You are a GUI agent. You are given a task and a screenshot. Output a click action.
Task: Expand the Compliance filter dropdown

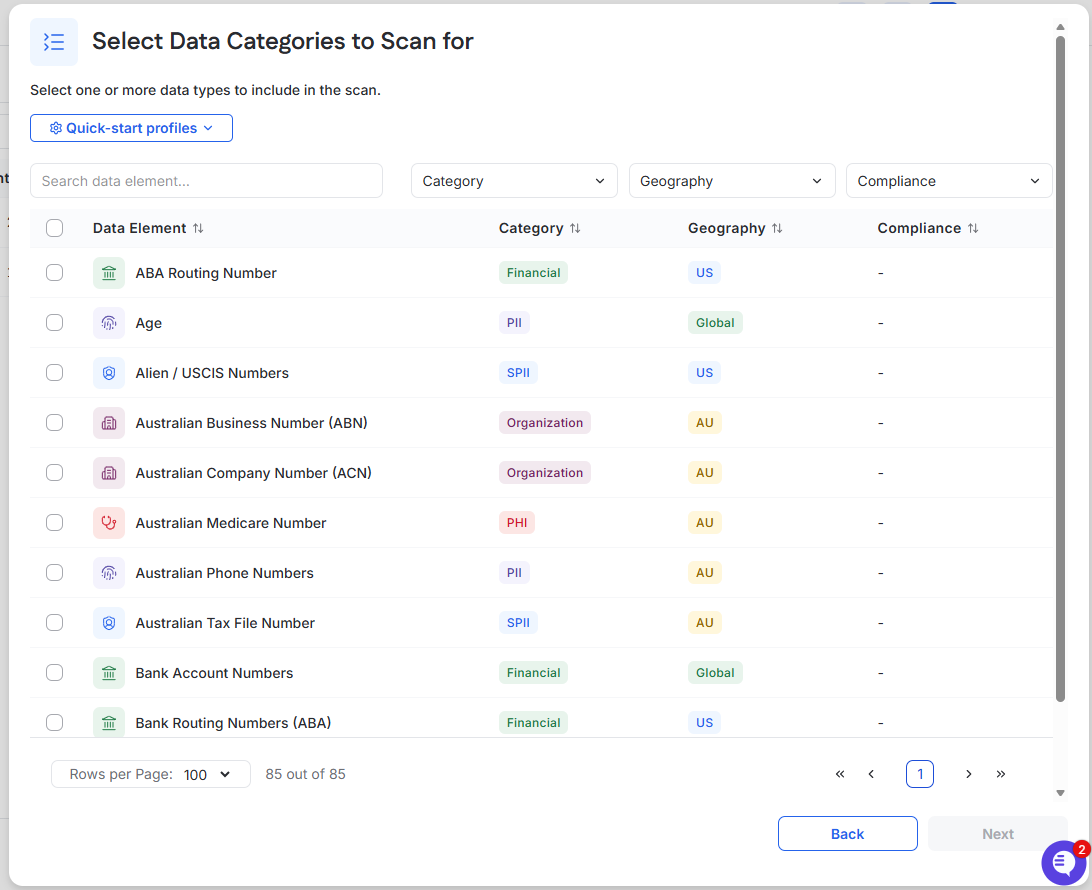pos(949,181)
